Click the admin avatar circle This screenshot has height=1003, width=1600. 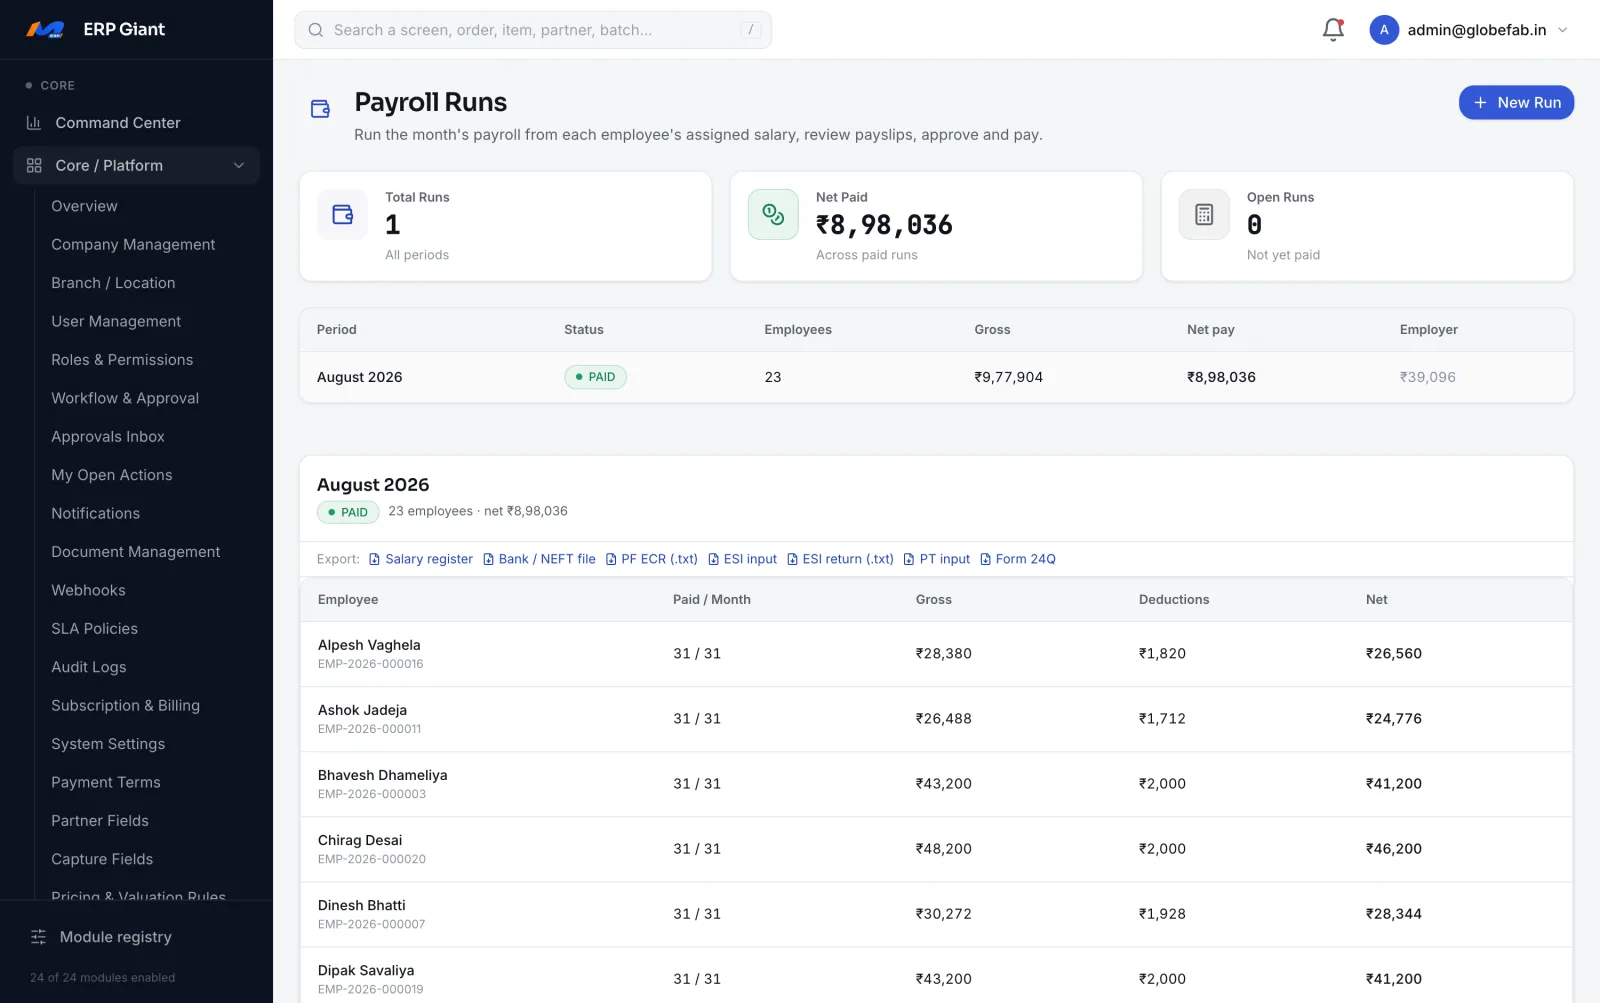[1384, 30]
